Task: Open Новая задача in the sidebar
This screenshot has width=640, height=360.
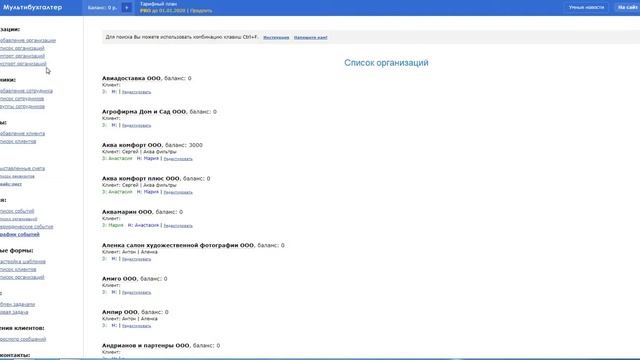Action: pyautogui.click(x=14, y=312)
